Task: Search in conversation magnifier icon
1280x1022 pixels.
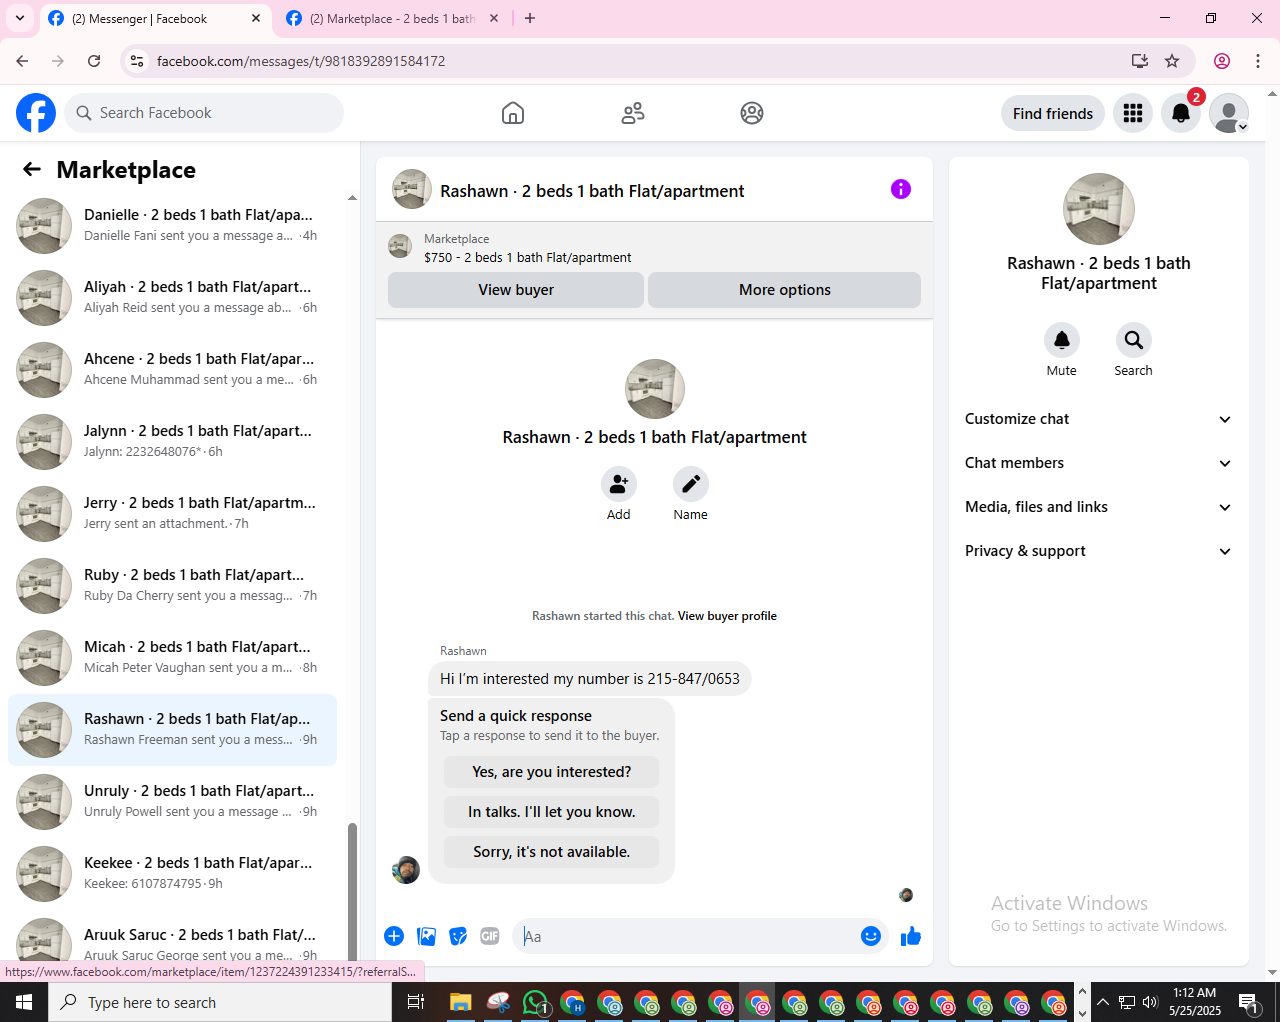Action: (x=1134, y=340)
